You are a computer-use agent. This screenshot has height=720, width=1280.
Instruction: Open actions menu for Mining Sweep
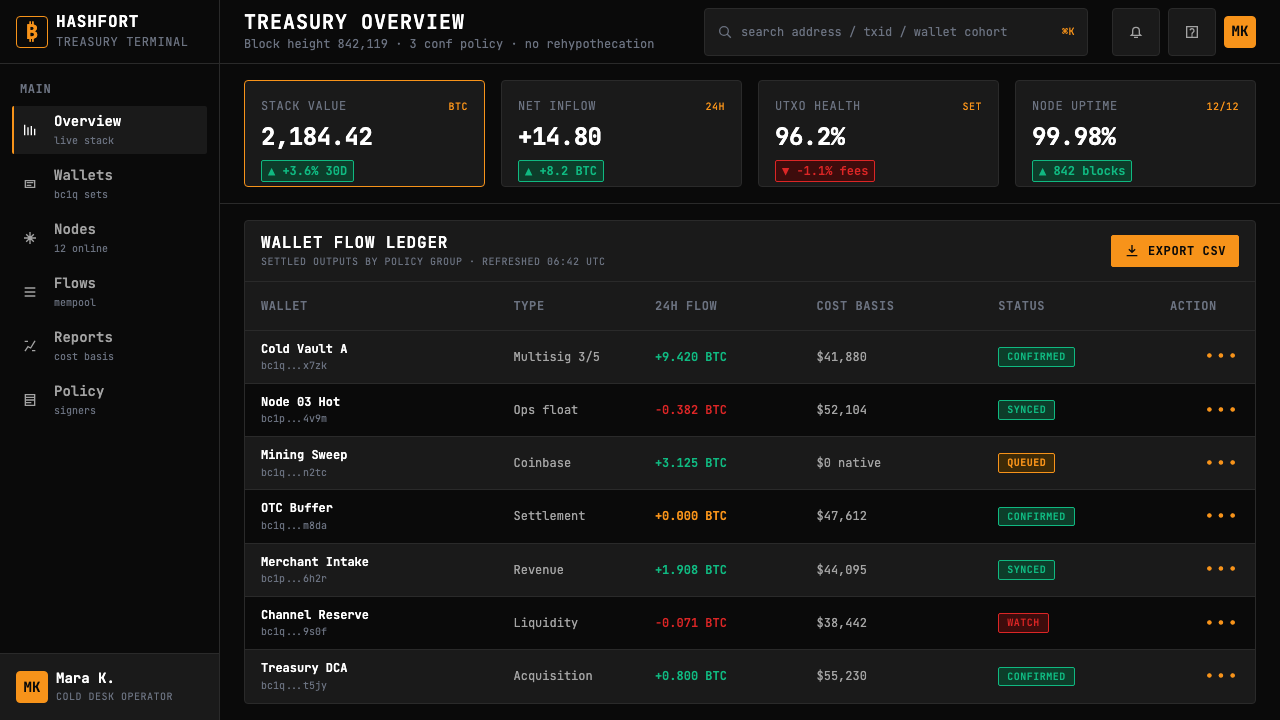pos(1221,463)
